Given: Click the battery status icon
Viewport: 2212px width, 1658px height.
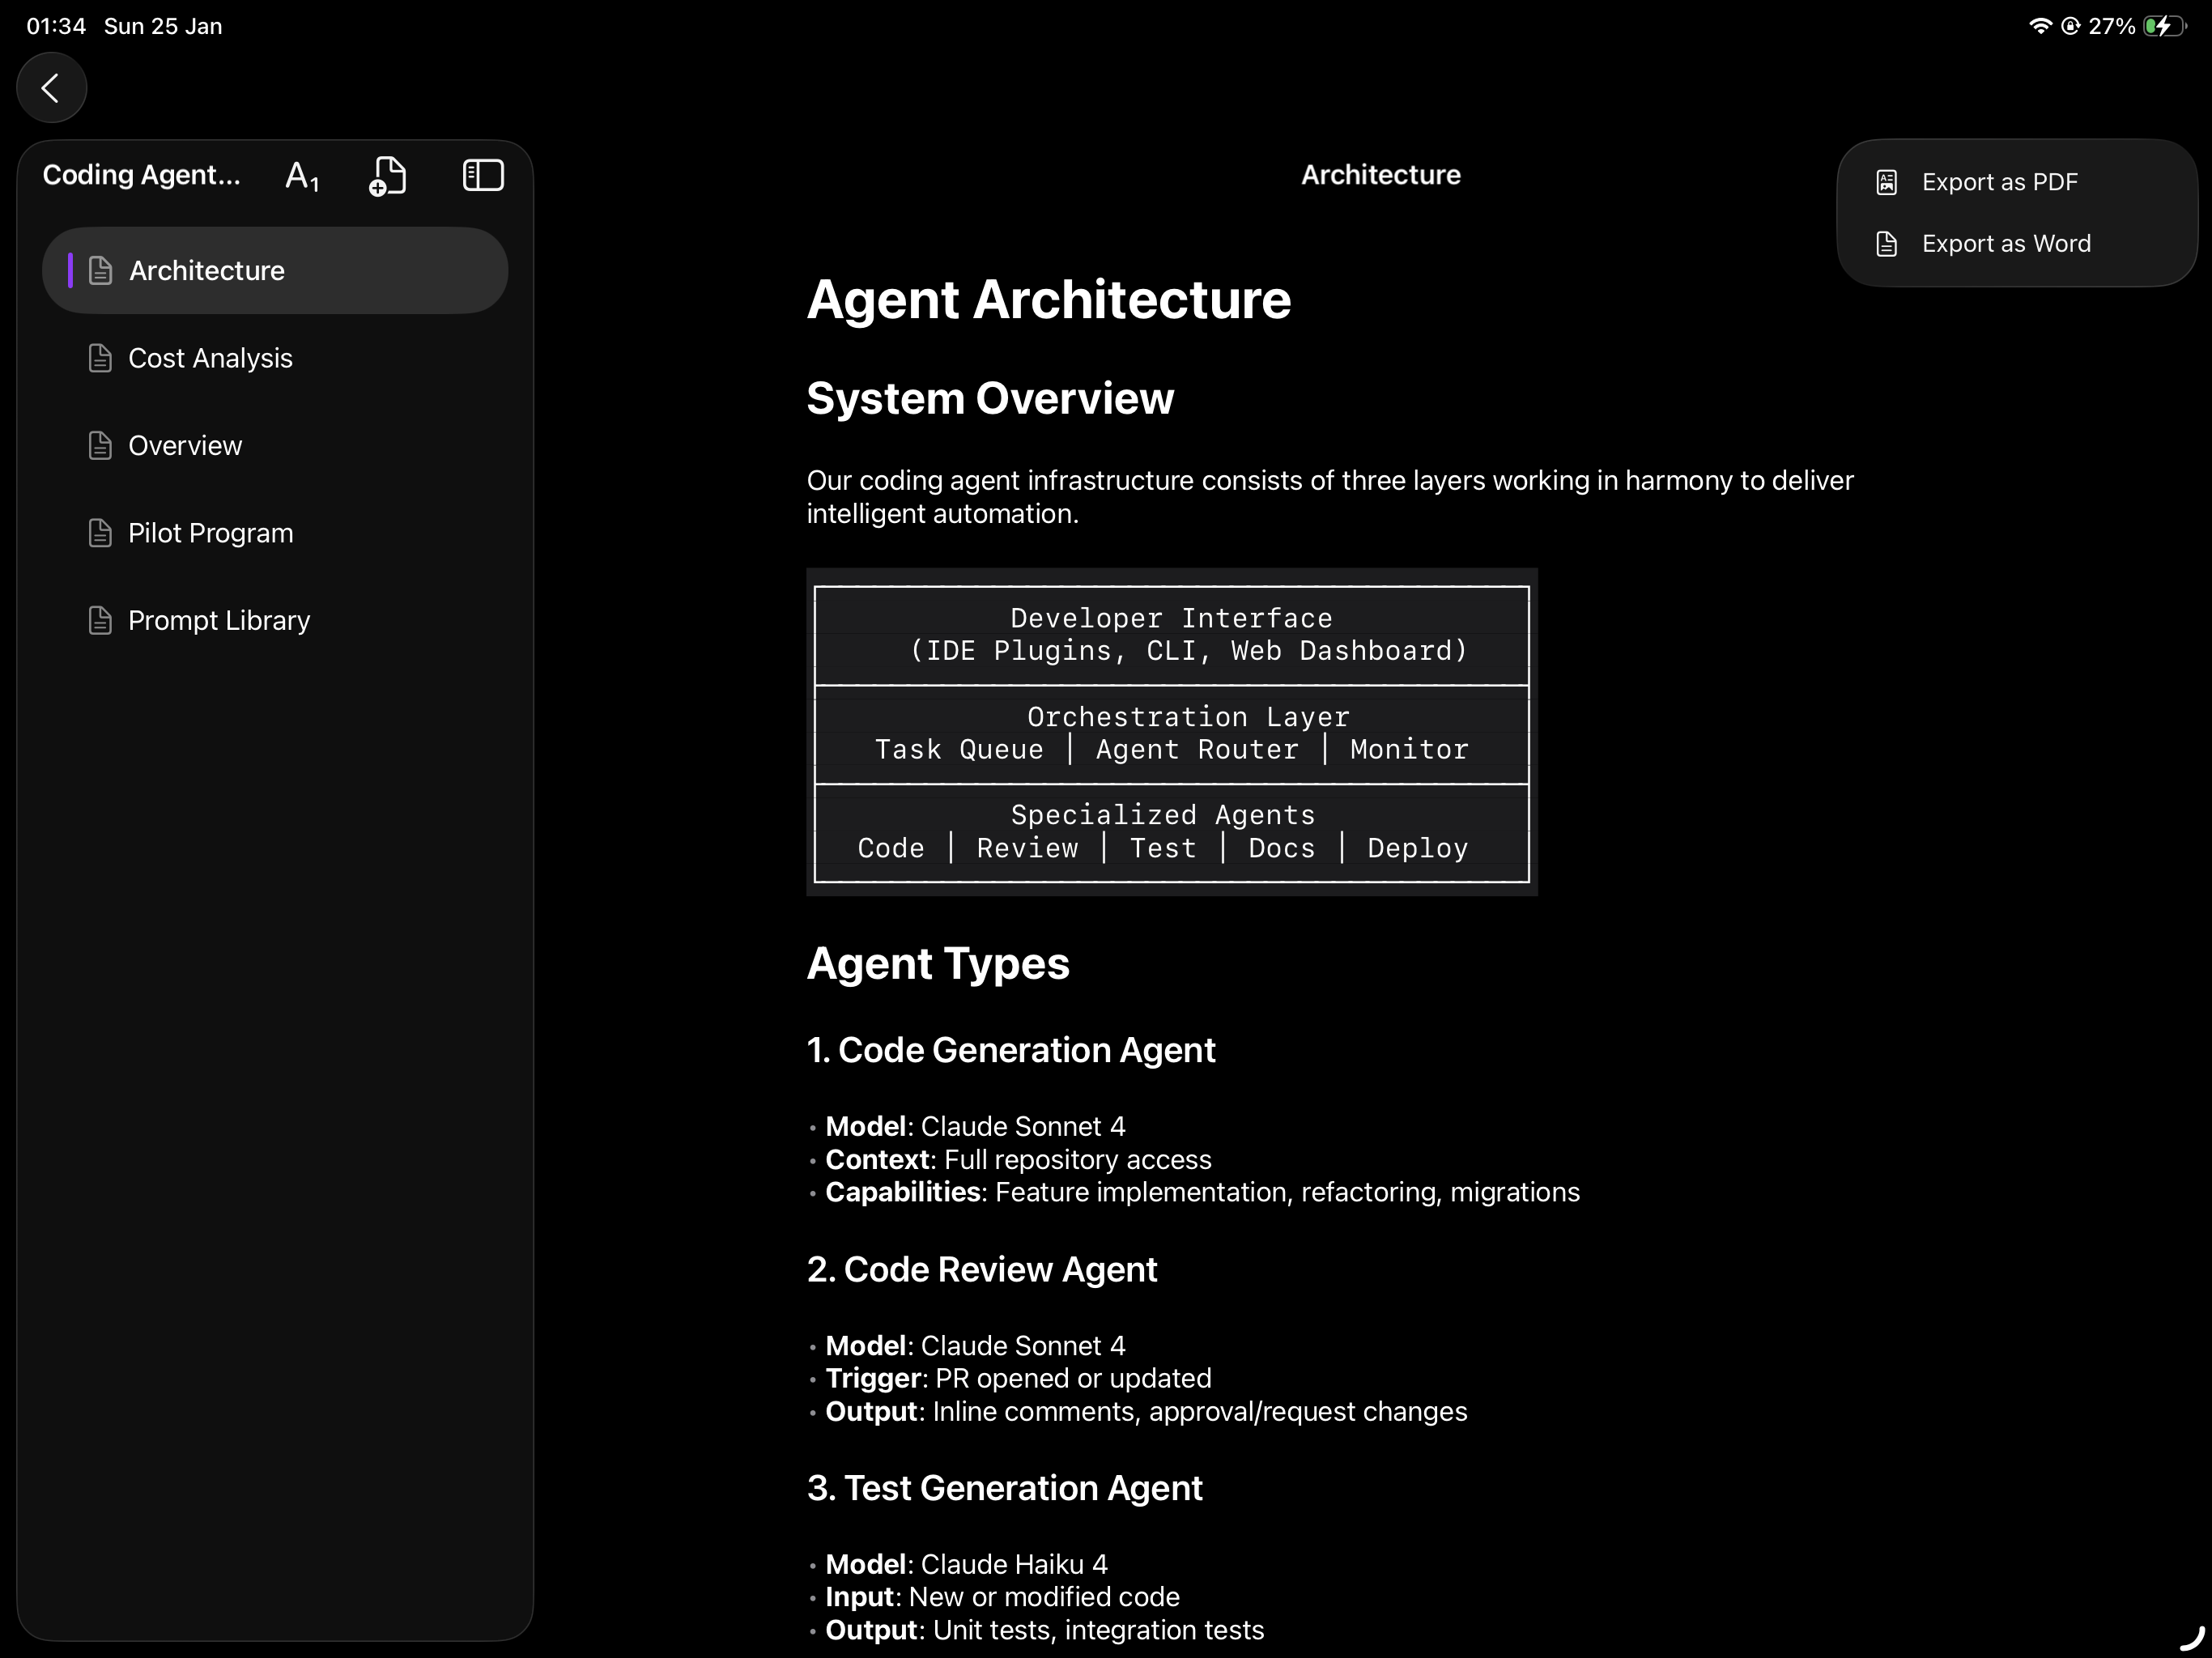Looking at the screenshot, I should point(2164,26).
